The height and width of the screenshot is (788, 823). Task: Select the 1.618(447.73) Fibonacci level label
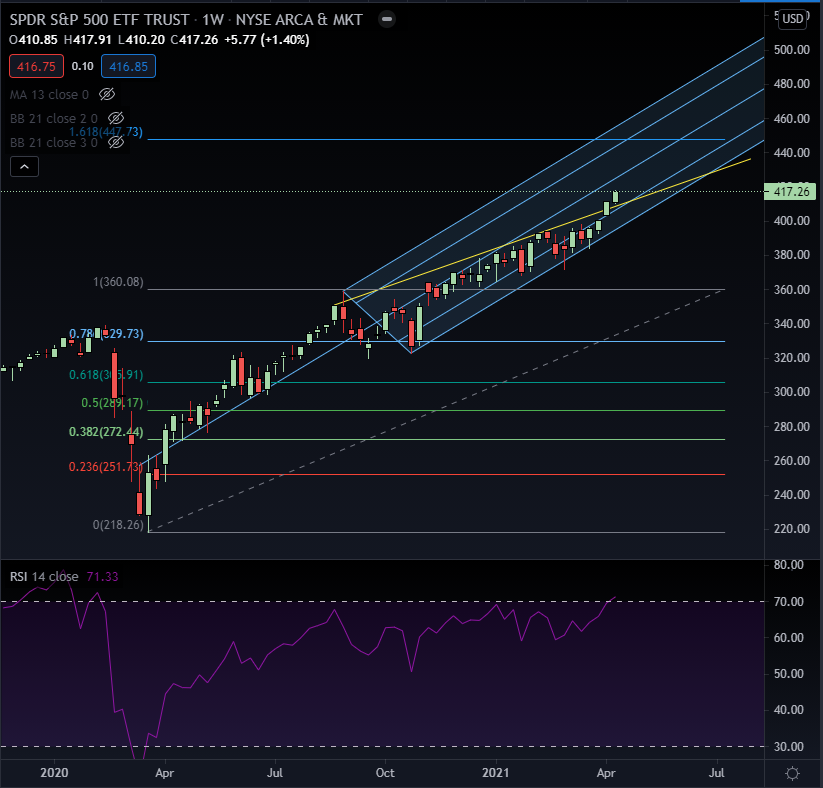pos(106,132)
